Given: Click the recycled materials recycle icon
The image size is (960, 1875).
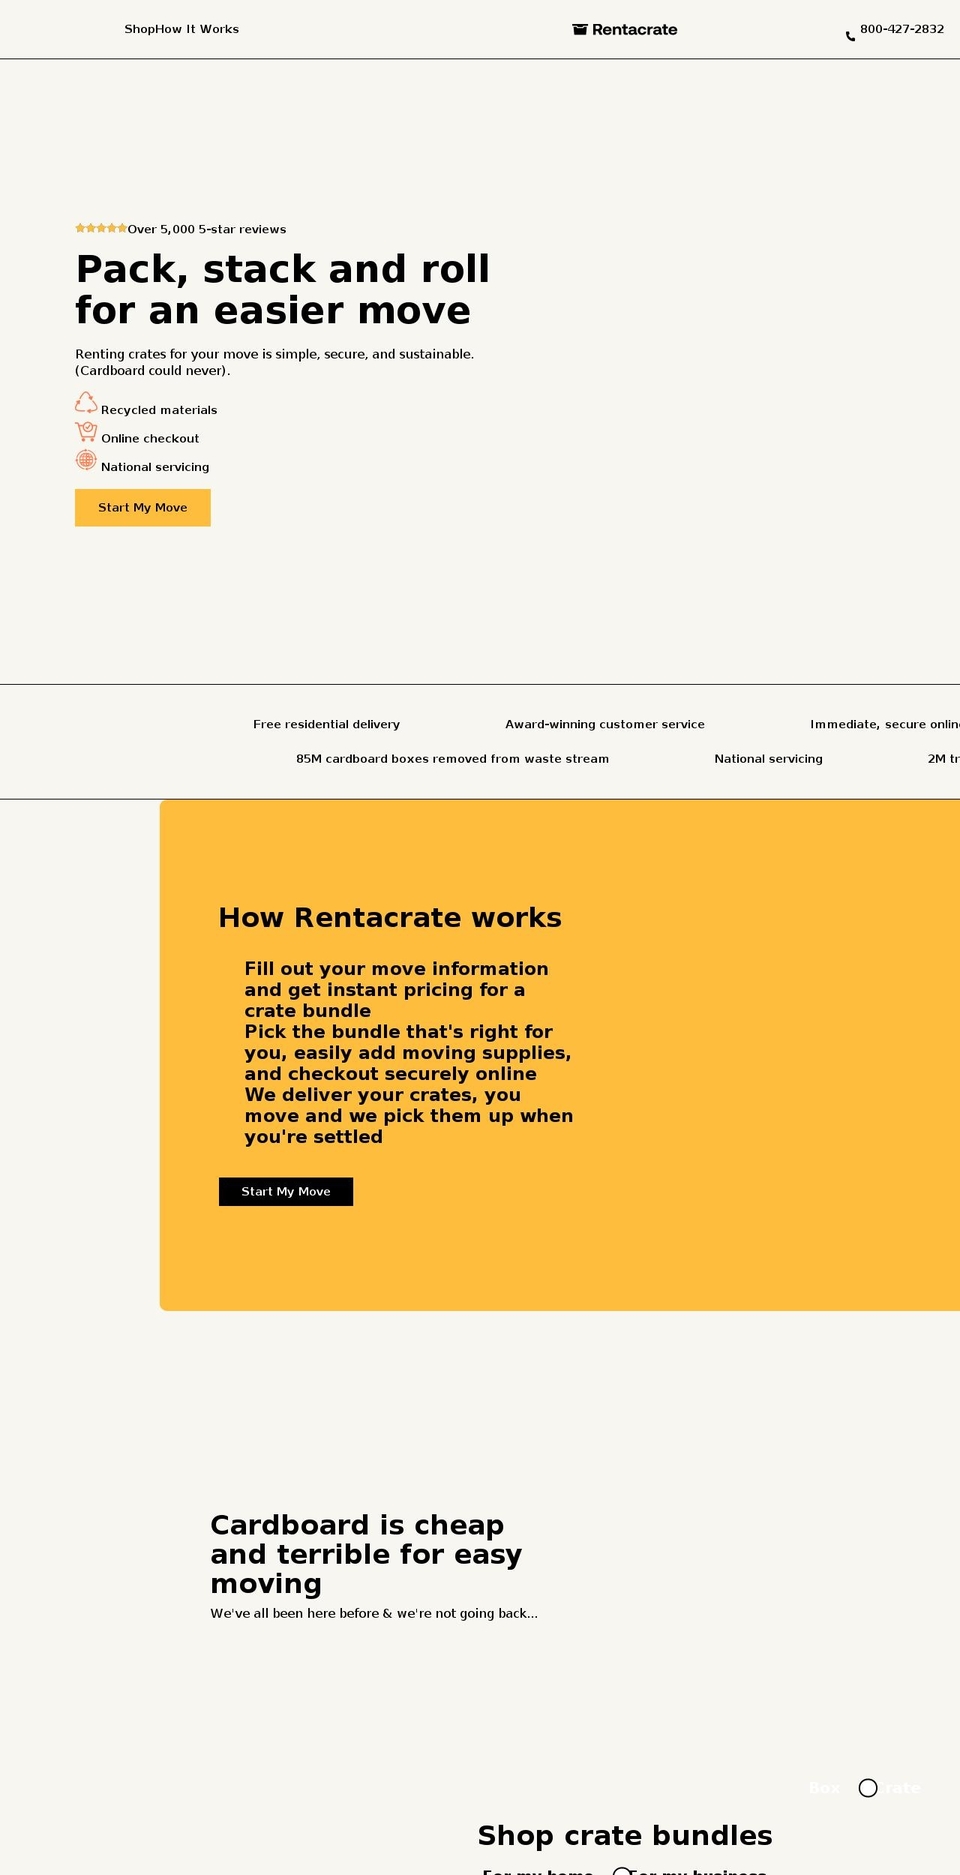Looking at the screenshot, I should pos(86,403).
